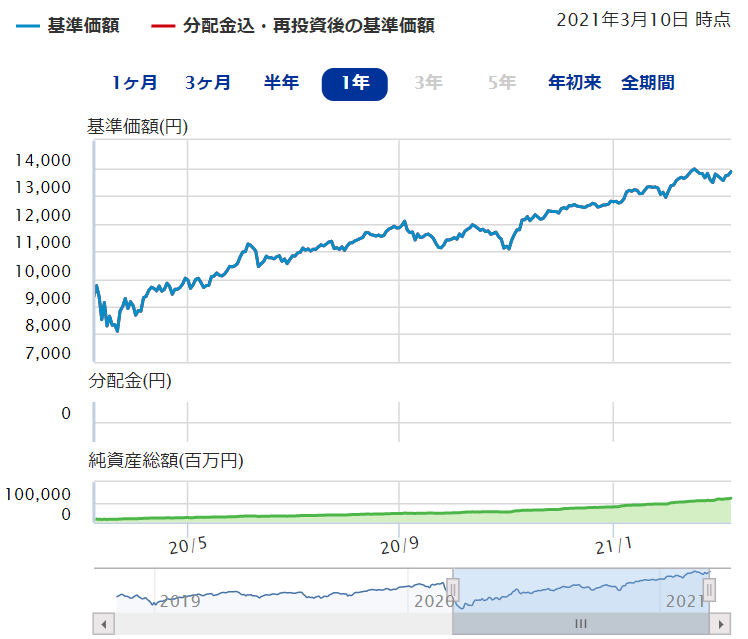Viewport: 748px width, 639px height.
Task: Choose the 半年 time range
Action: pos(281,83)
